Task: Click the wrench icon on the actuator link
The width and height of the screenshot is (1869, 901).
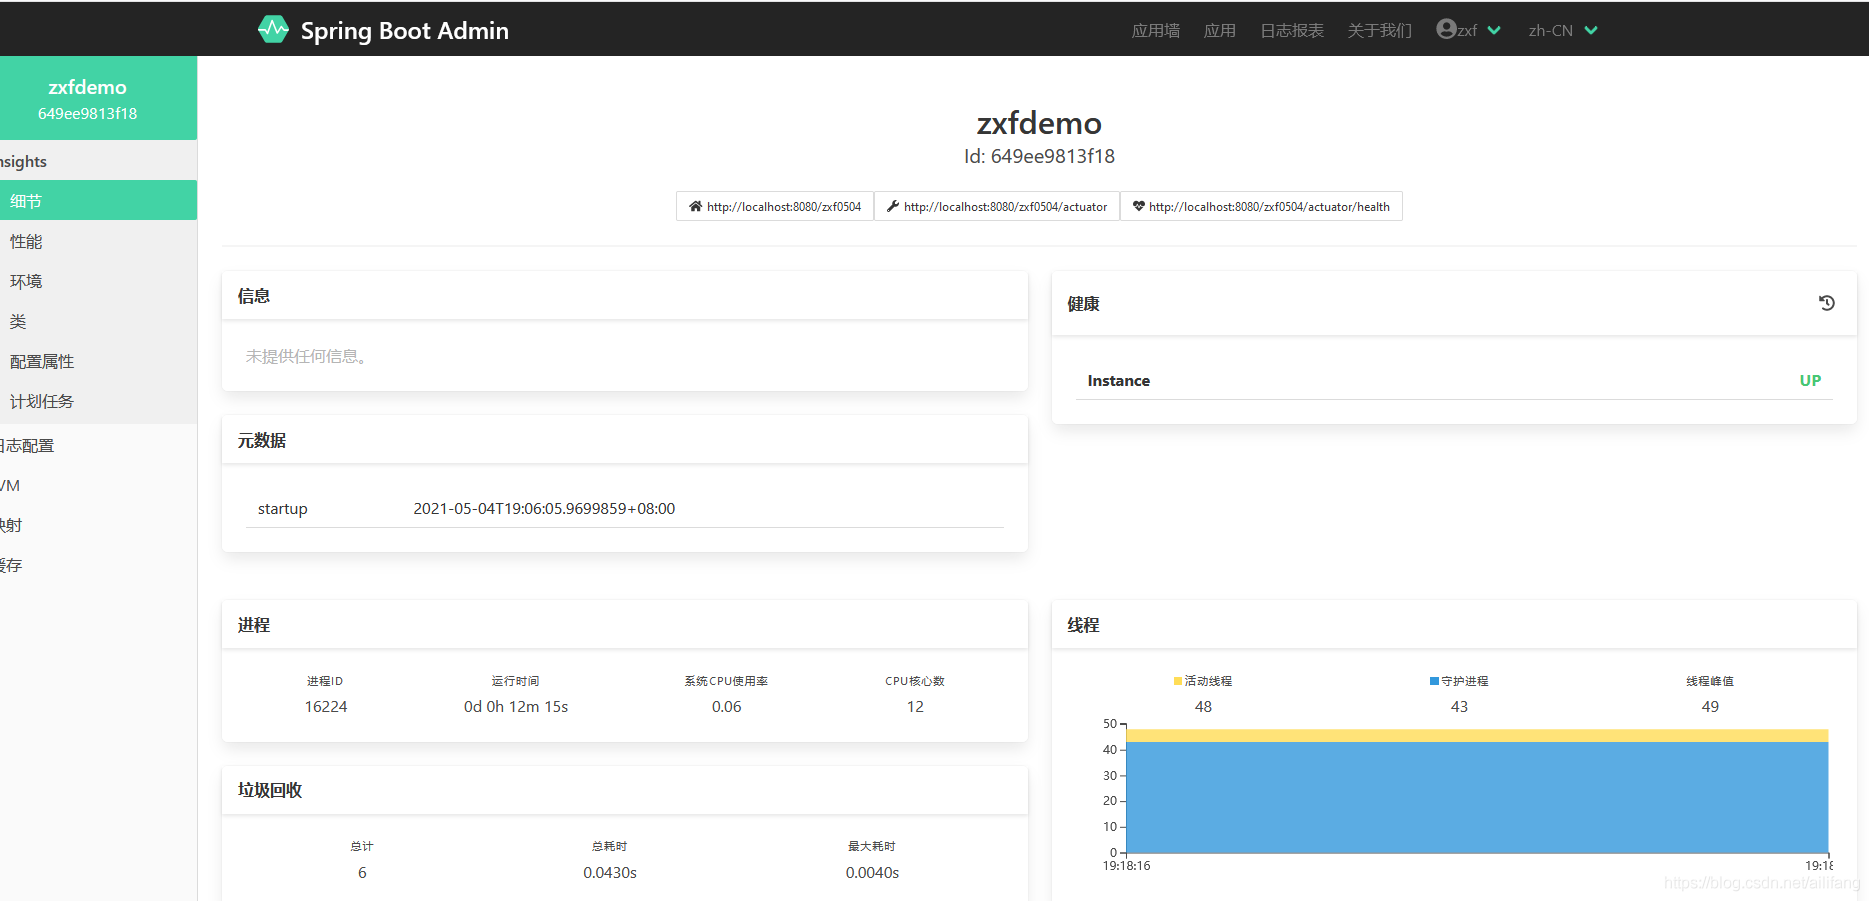Action: coord(892,206)
